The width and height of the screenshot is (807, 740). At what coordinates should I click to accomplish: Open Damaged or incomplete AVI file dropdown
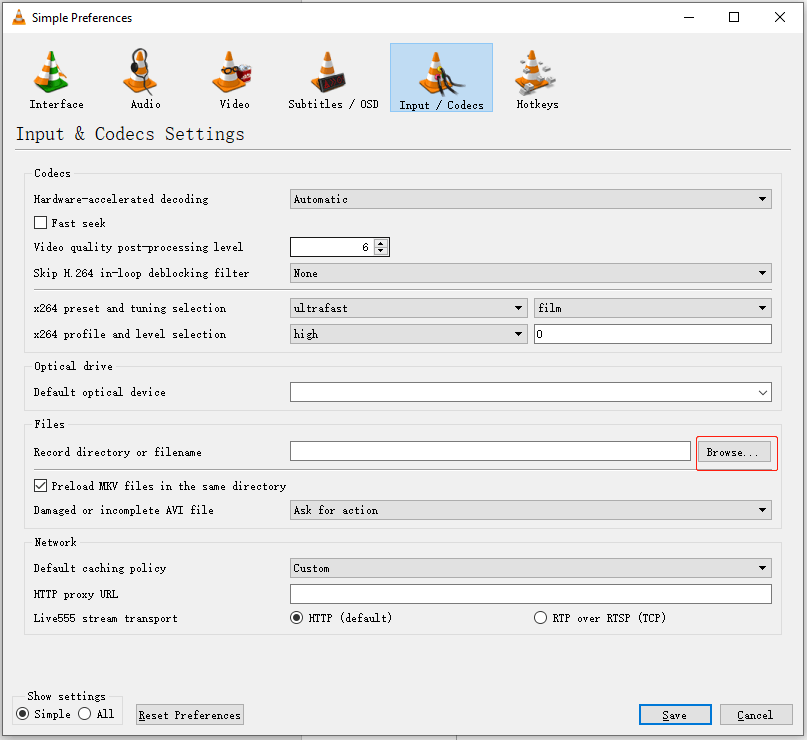click(x=531, y=510)
